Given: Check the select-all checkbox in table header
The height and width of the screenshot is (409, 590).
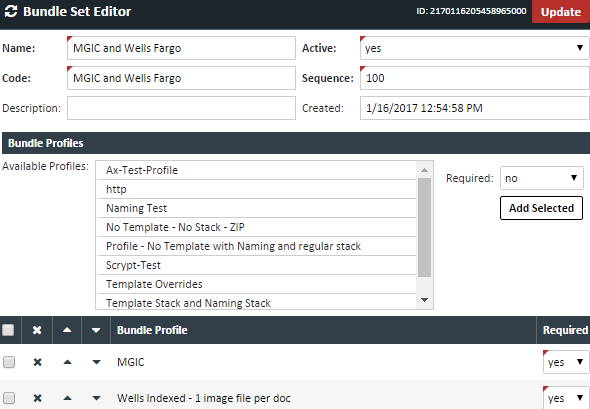Looking at the screenshot, I should [8, 330].
